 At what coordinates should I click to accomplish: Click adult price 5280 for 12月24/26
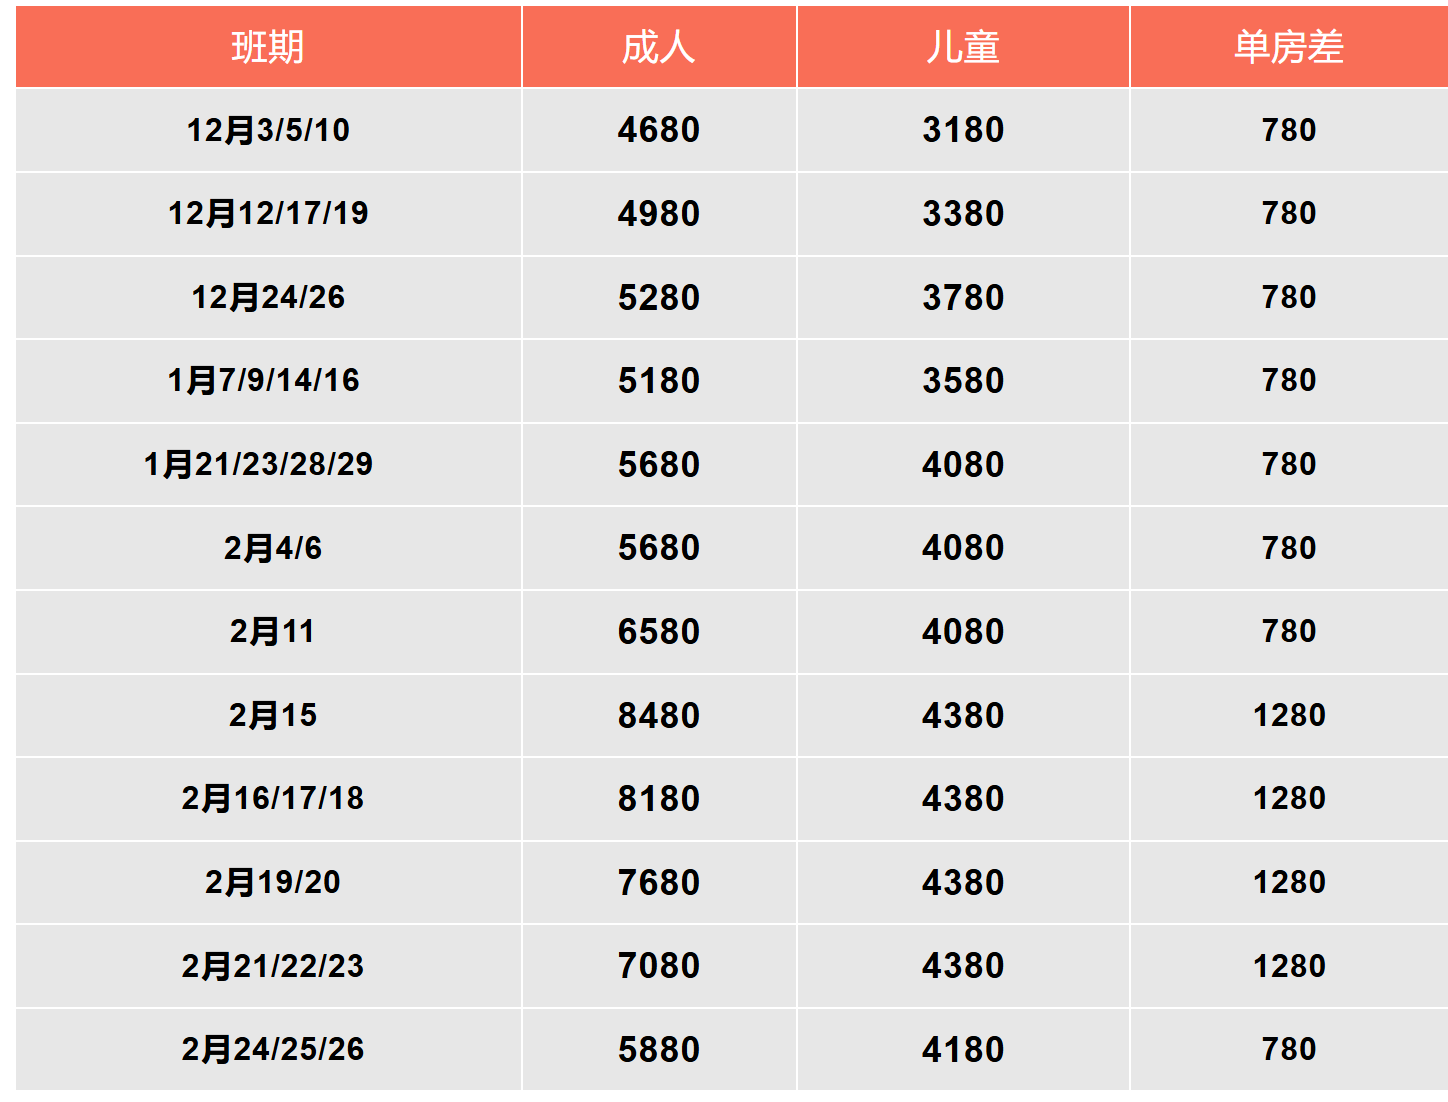tap(658, 297)
